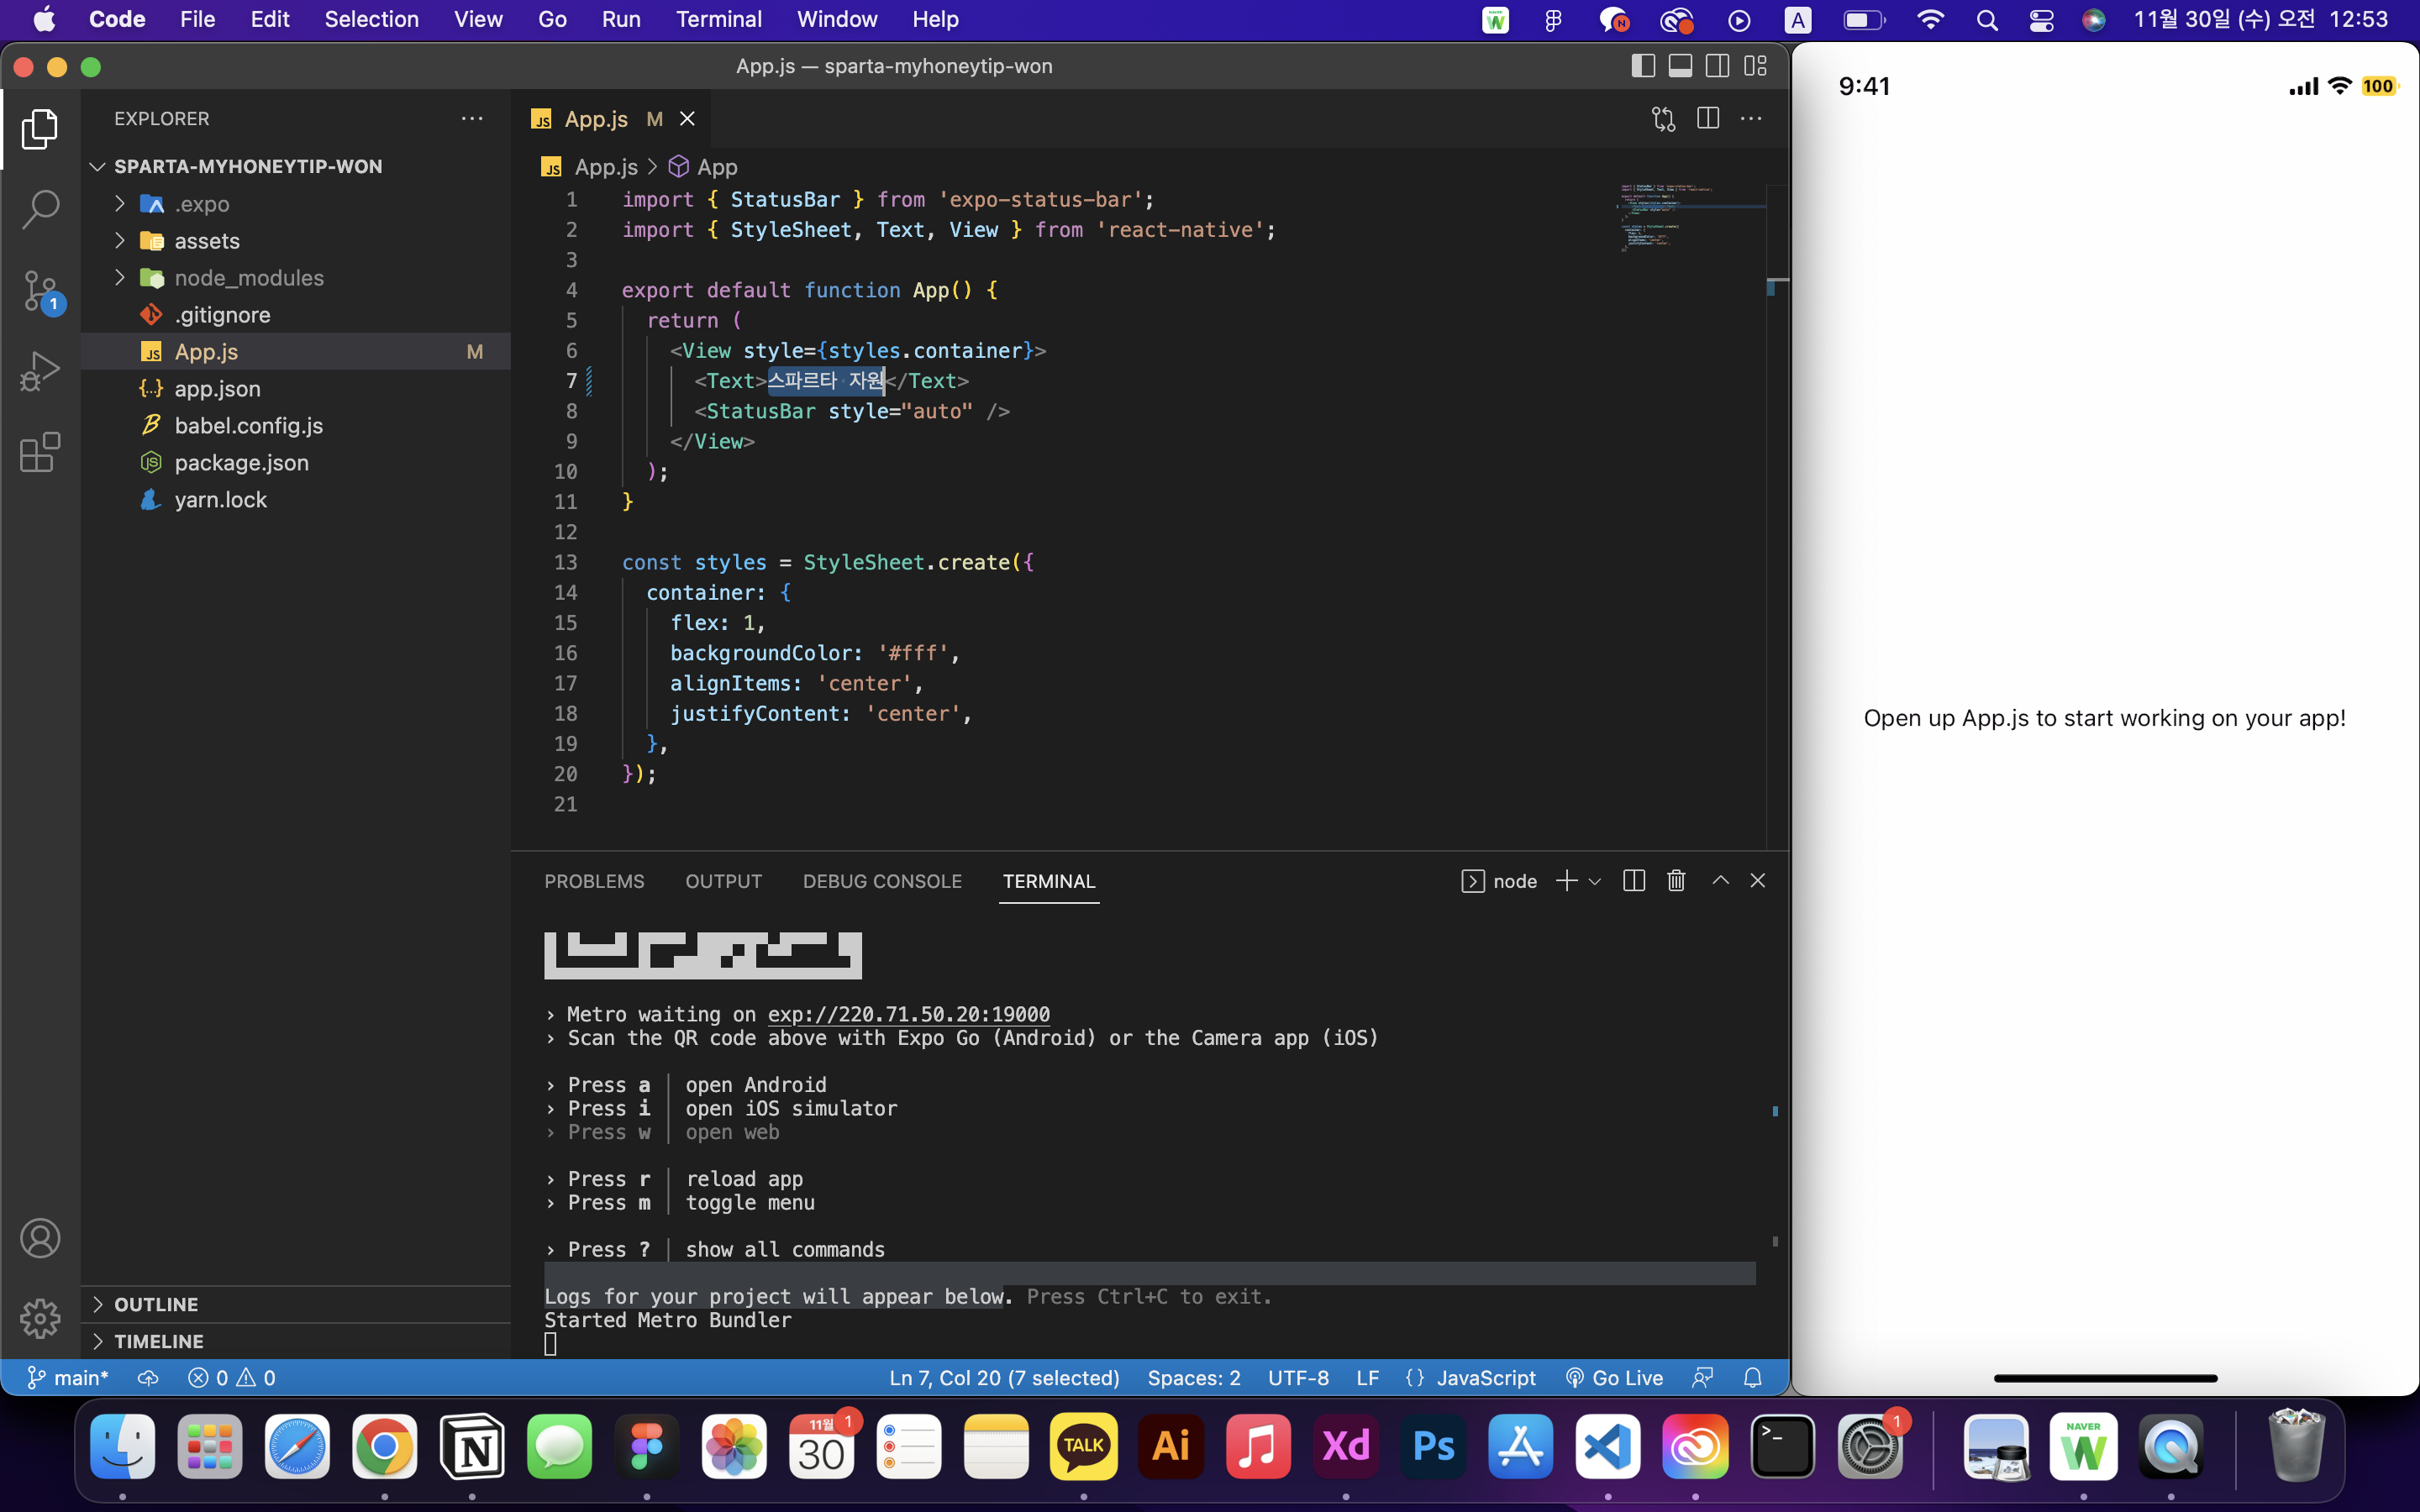The width and height of the screenshot is (2420, 1512).
Task: Click UTF-8 encoding in status bar
Action: tap(1298, 1378)
